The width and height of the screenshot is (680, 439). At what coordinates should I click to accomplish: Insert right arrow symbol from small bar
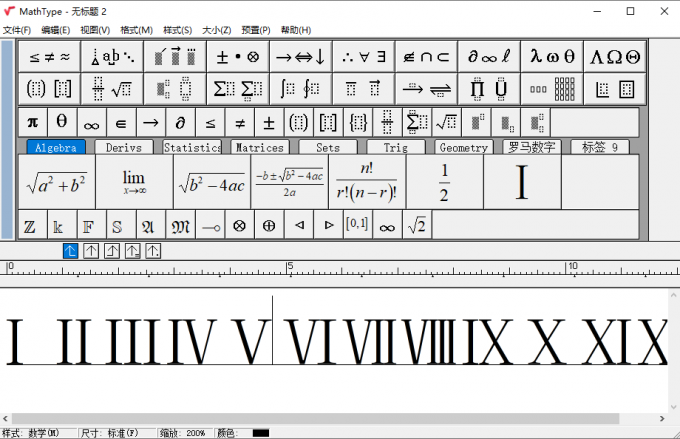(x=150, y=123)
